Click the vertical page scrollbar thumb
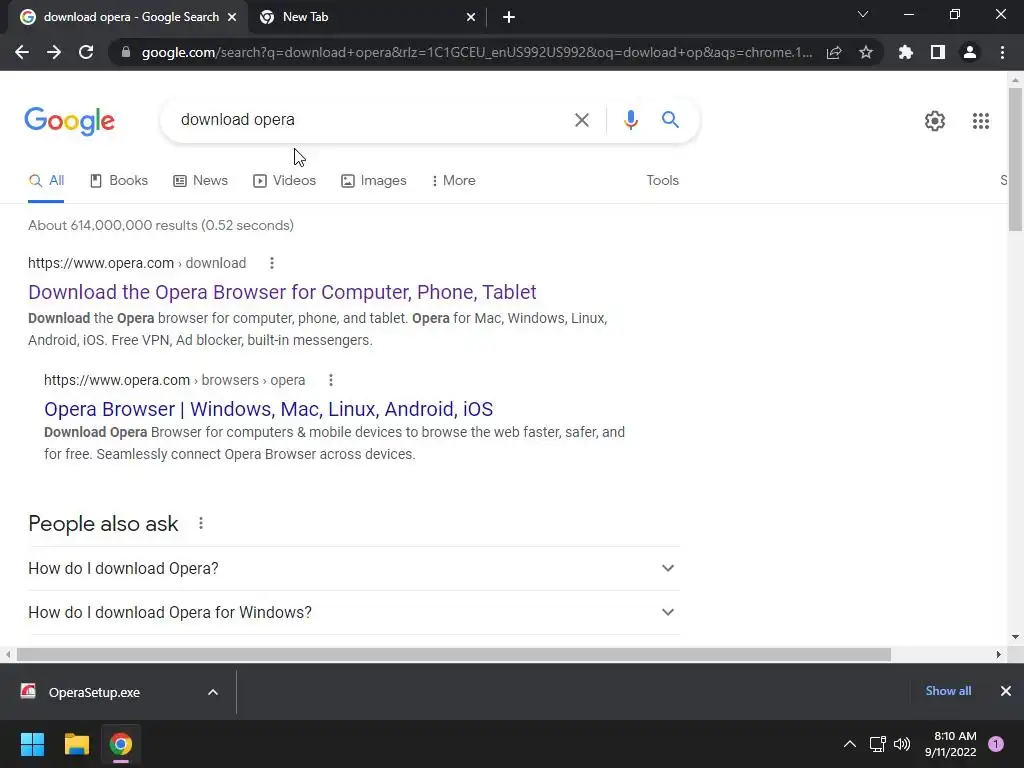This screenshot has width=1024, height=768. 1015,159
